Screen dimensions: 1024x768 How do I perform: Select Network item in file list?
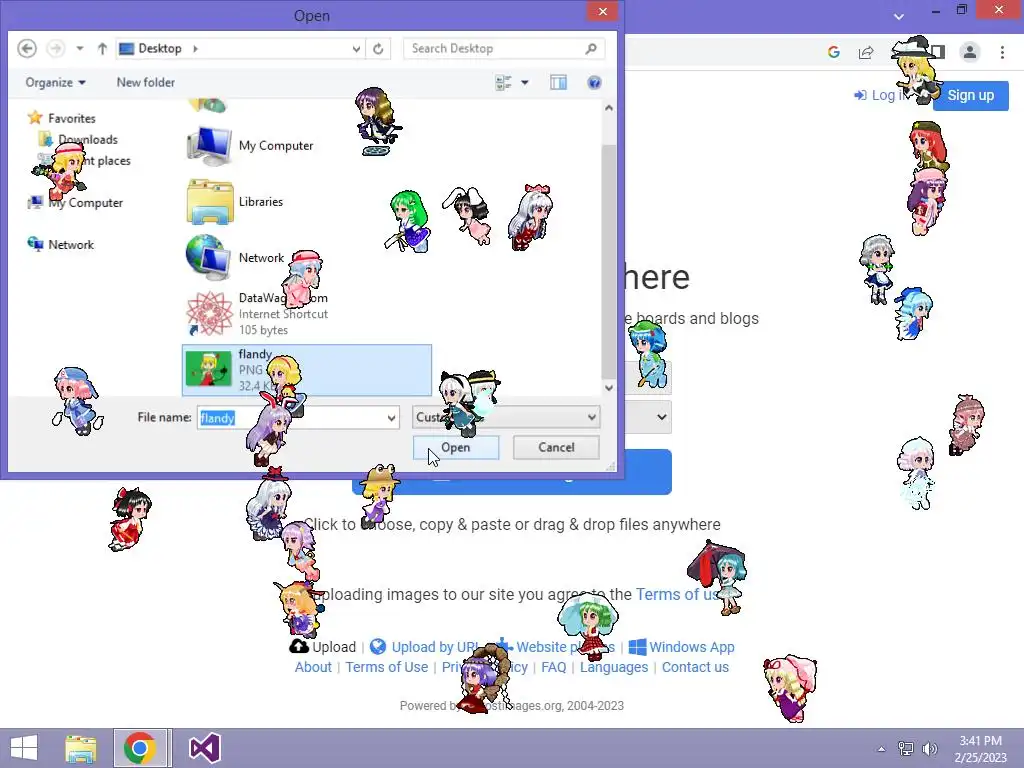point(235,257)
